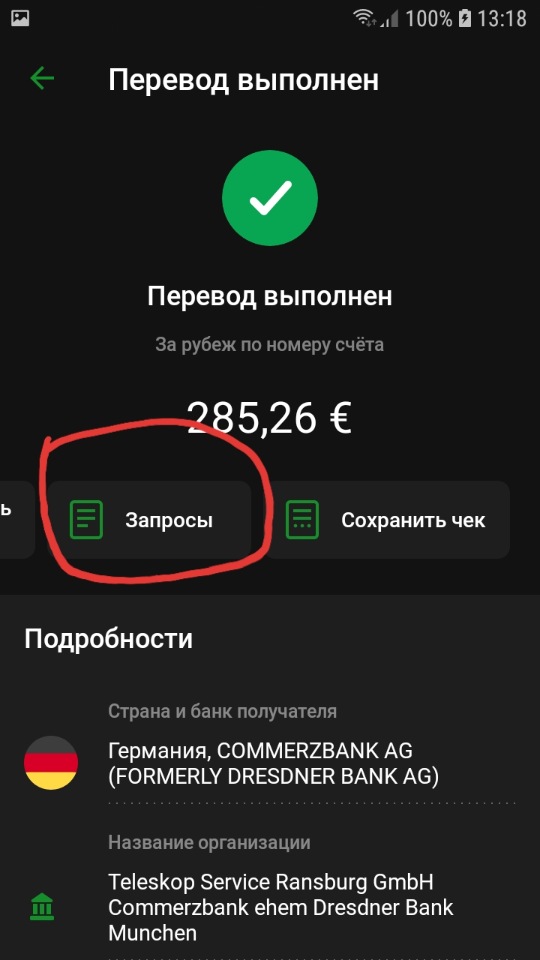Tap the Сохранить чек receipt icon
The height and width of the screenshot is (960, 540).
point(302,520)
